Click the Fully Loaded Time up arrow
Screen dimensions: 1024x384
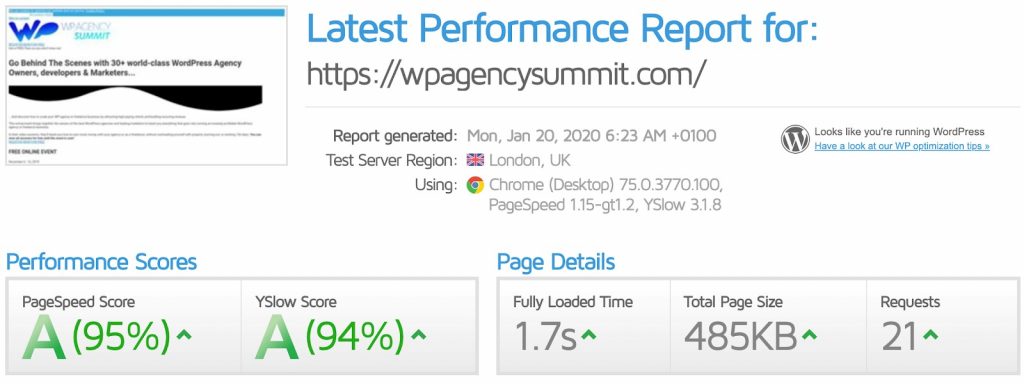[588, 336]
